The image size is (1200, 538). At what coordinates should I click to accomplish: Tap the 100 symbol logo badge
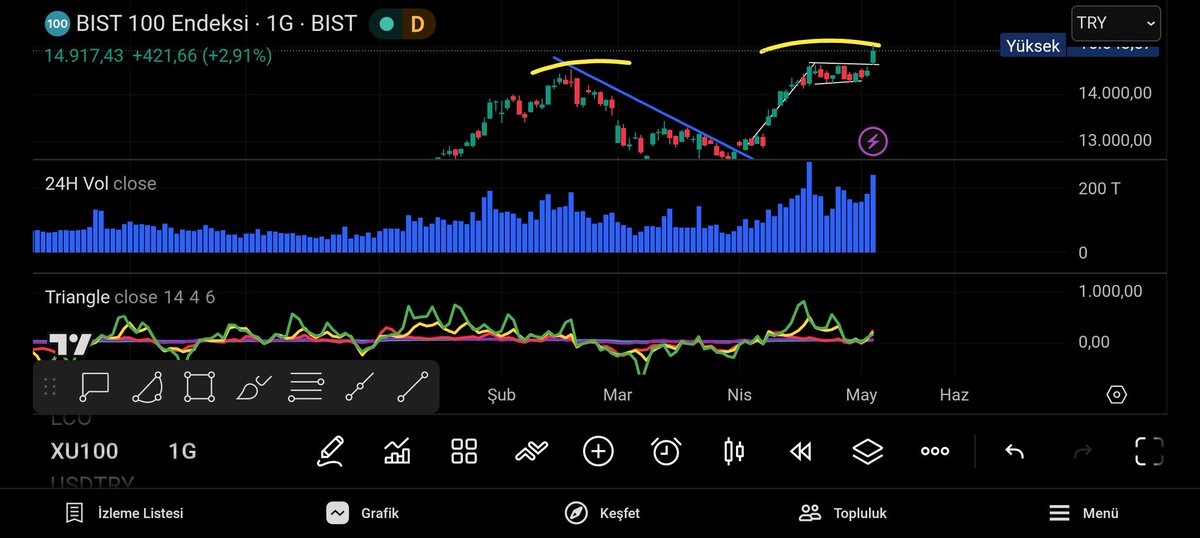coord(58,23)
